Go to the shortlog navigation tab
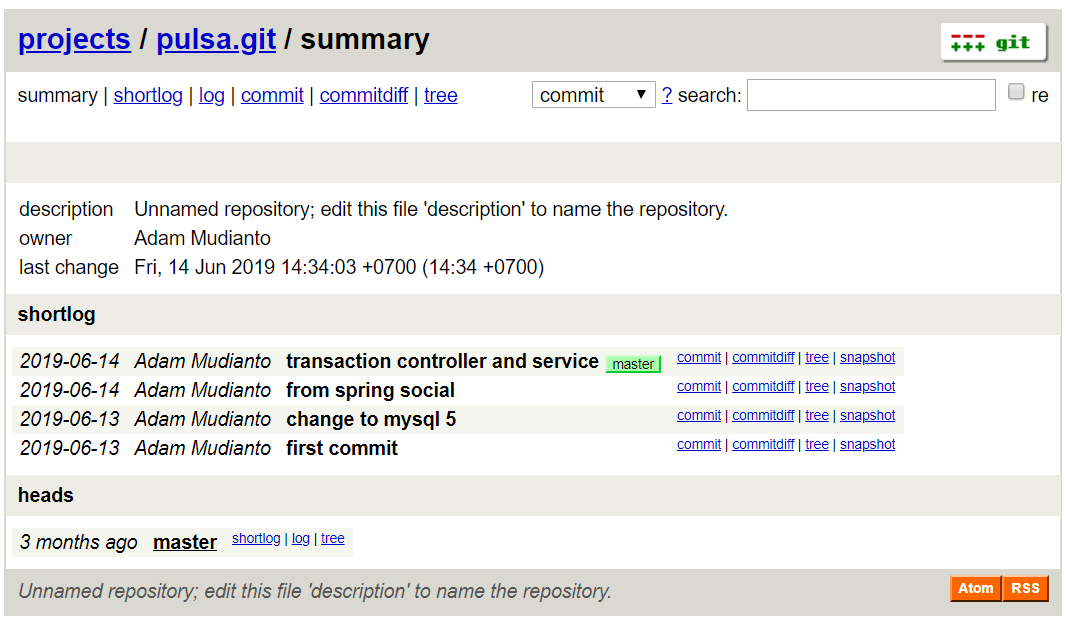 148,95
